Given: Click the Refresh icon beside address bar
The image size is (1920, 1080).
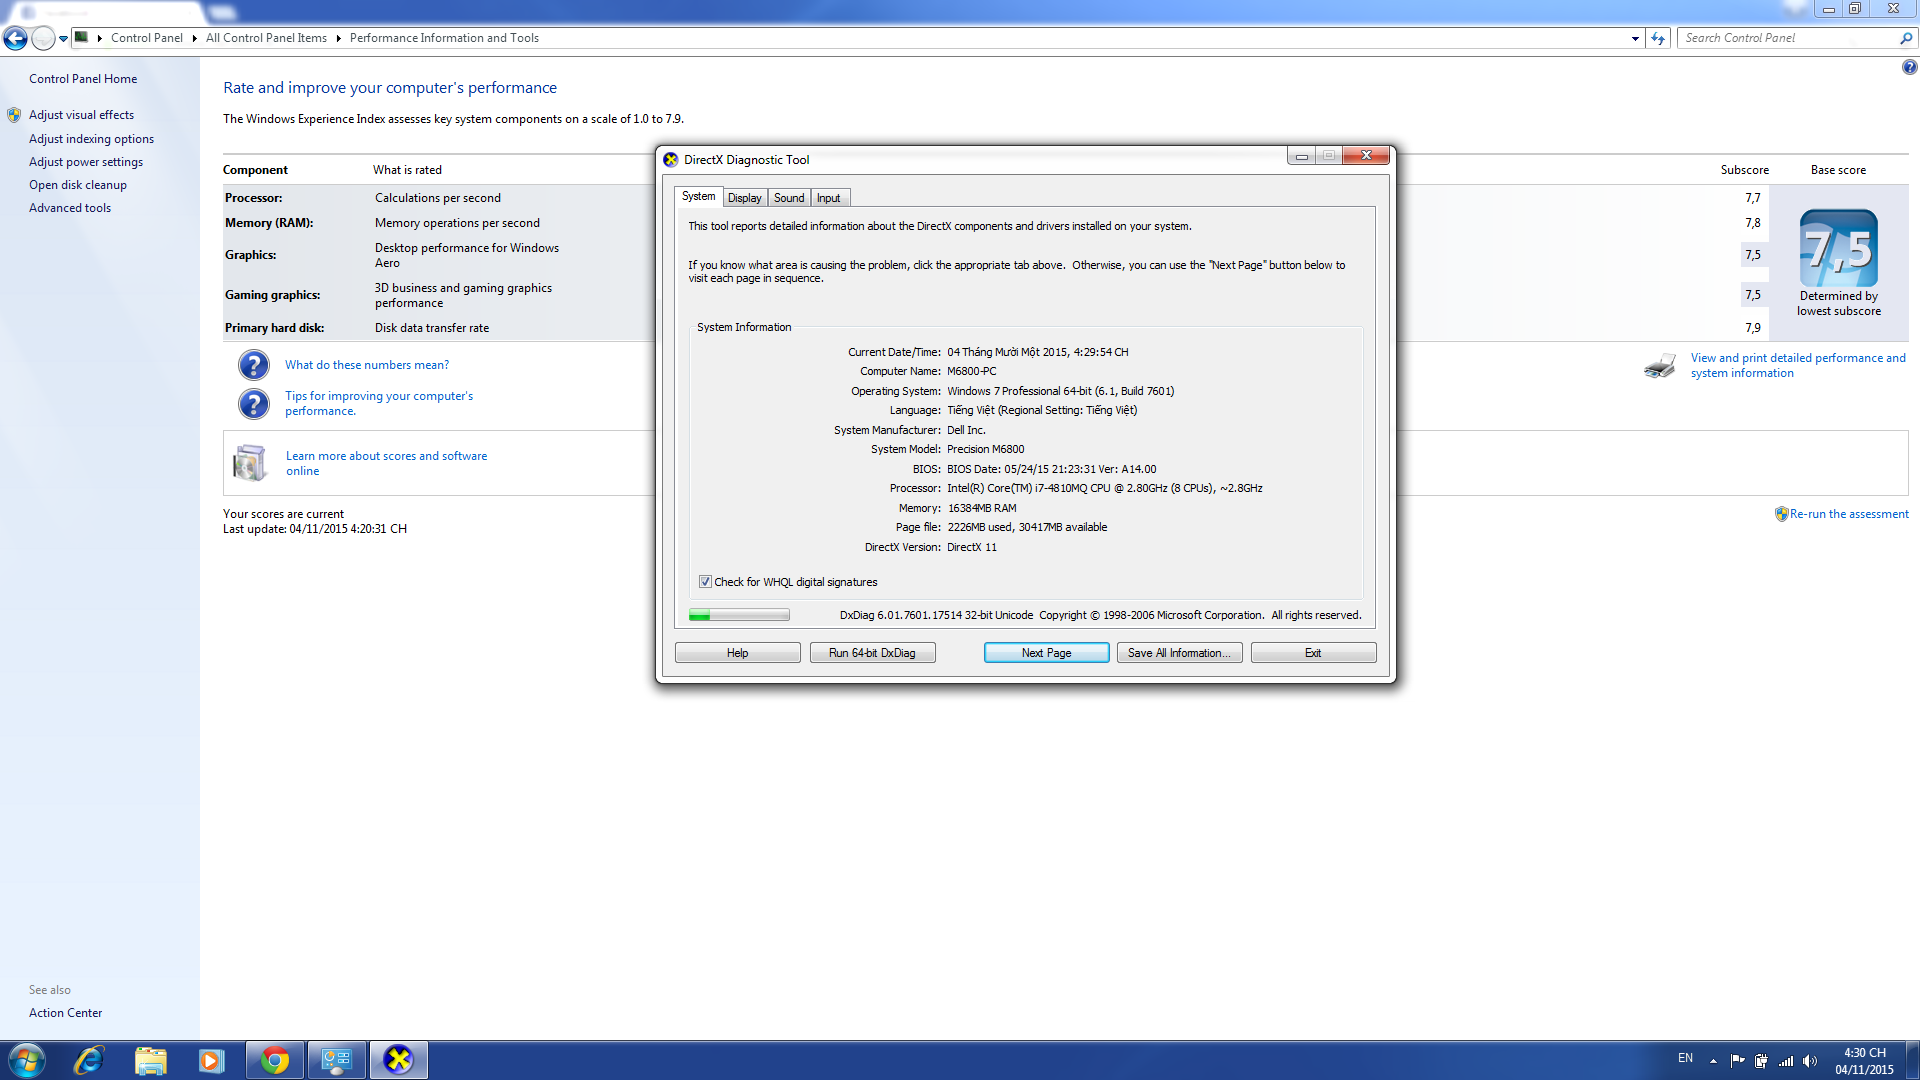Looking at the screenshot, I should point(1658,38).
